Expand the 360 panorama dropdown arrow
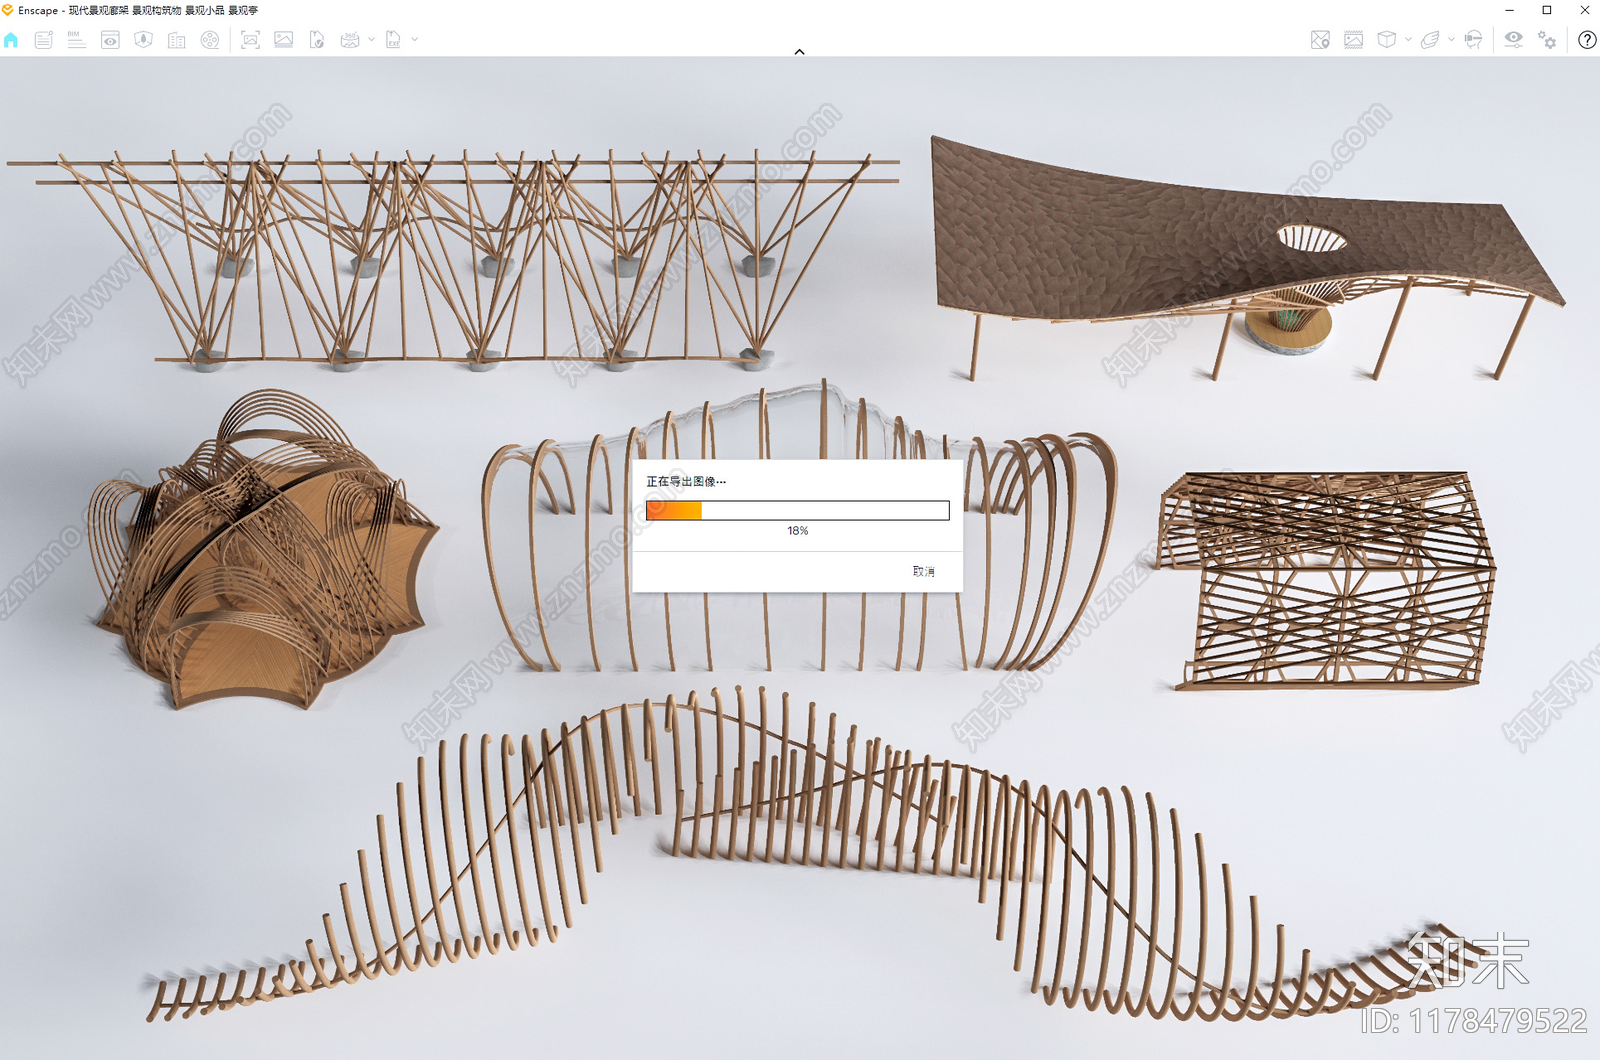 [371, 40]
